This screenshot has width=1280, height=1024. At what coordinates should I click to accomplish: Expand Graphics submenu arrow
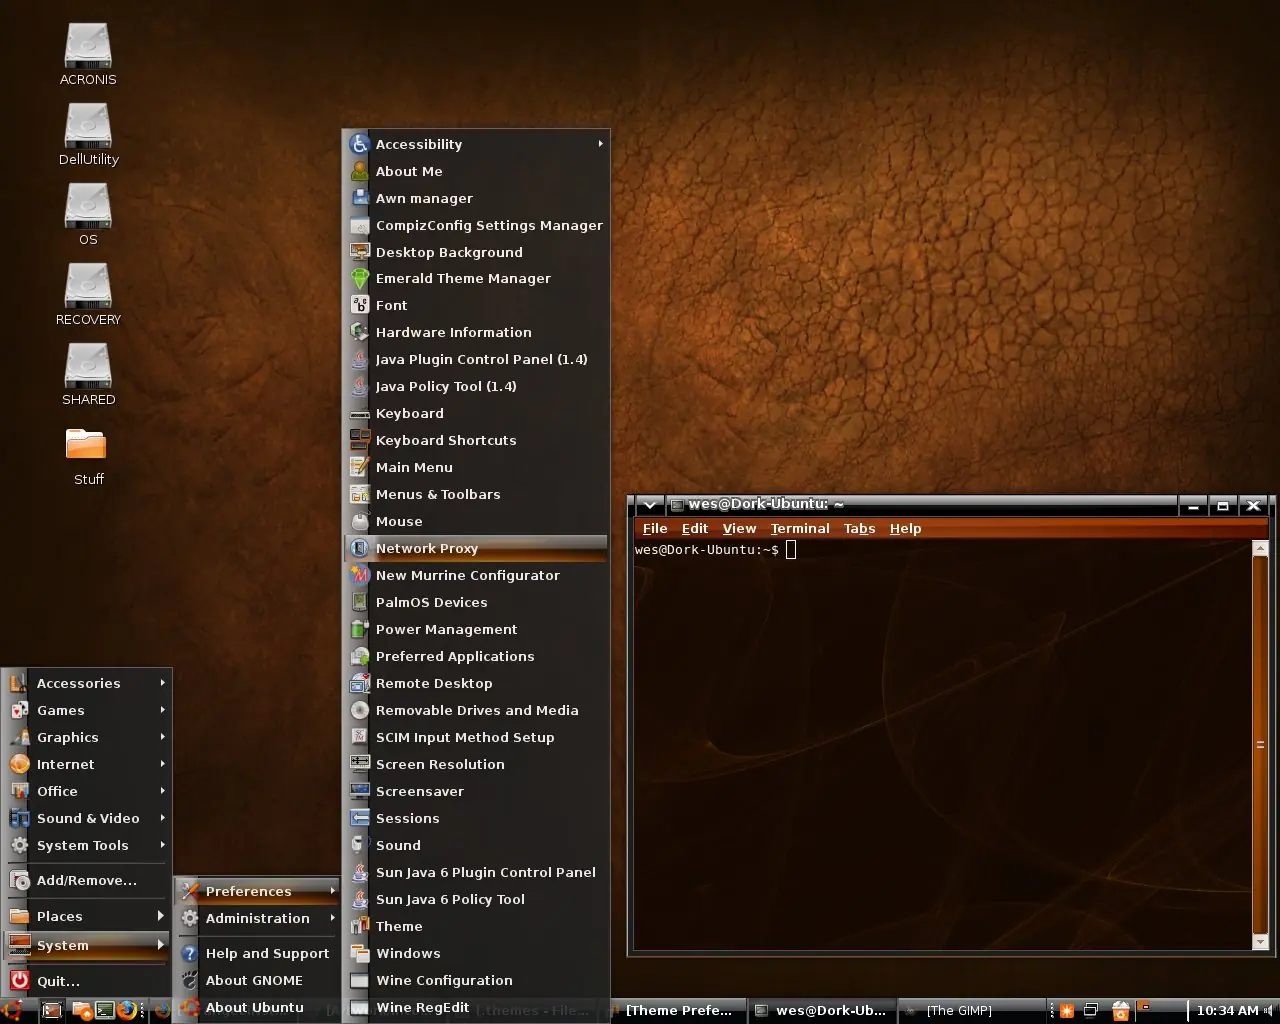[162, 737]
